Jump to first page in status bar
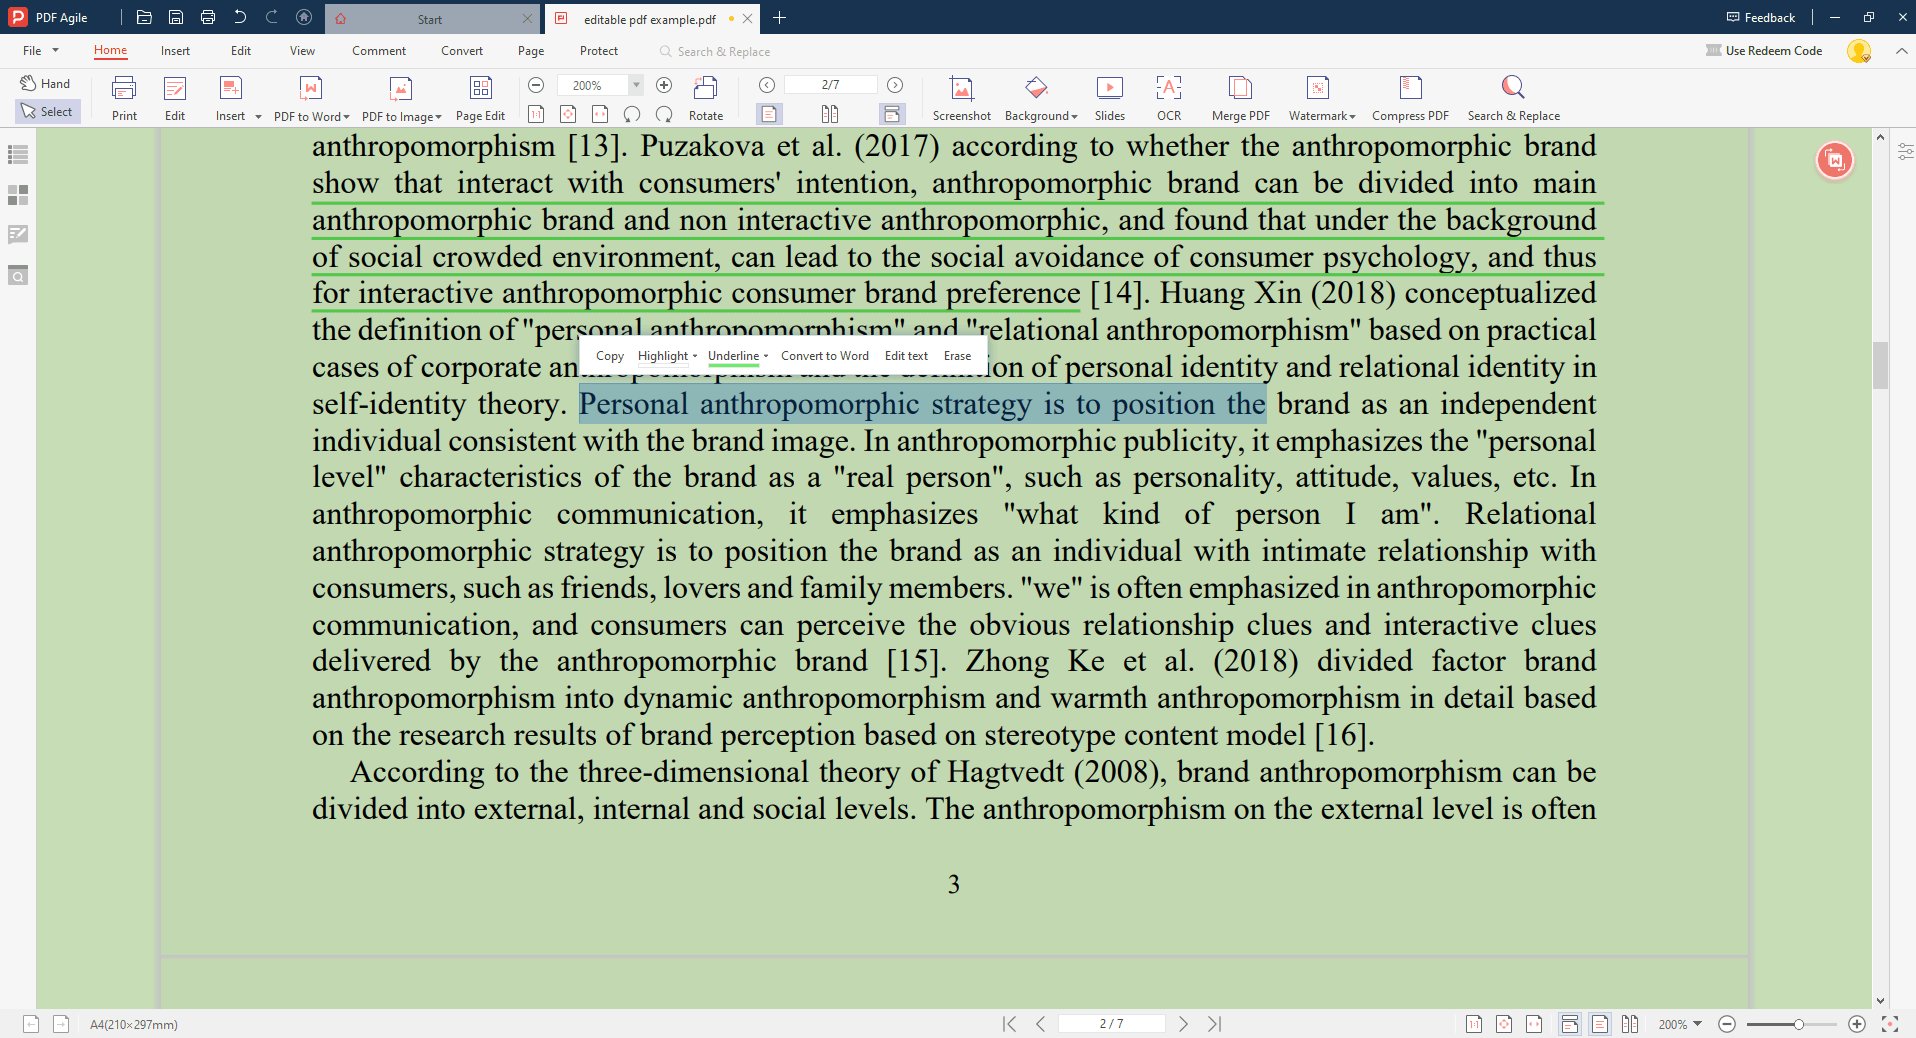The width and height of the screenshot is (1916, 1038). click(x=1009, y=1024)
